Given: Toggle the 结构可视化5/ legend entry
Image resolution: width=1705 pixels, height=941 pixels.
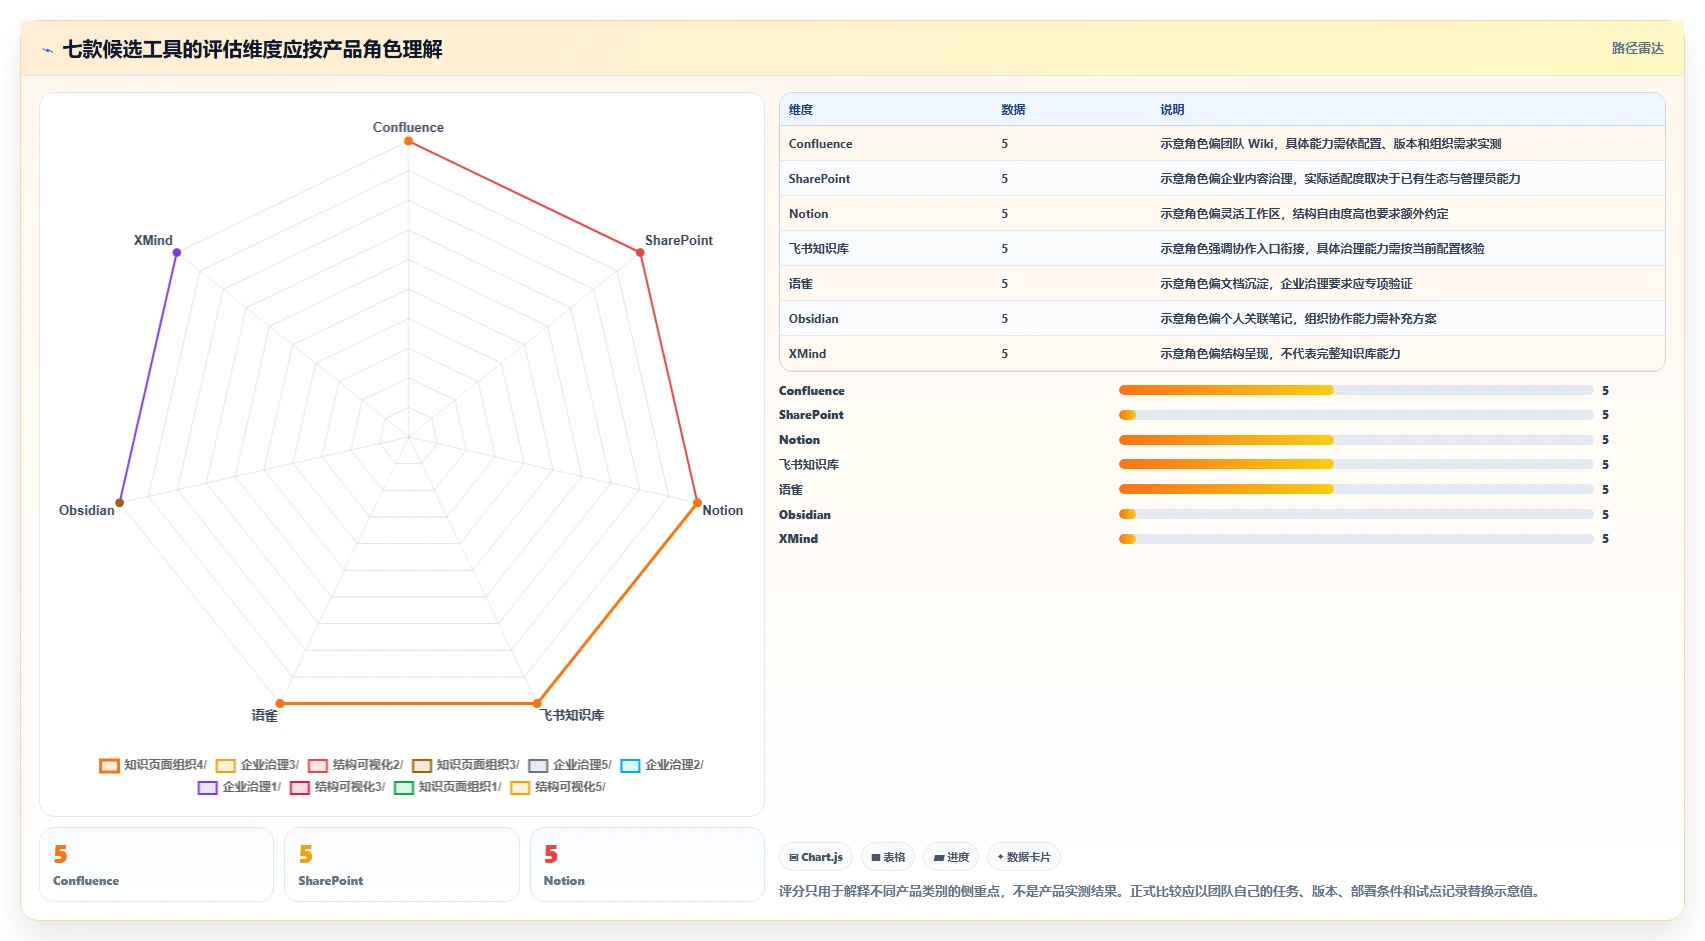Looking at the screenshot, I should point(558,787).
